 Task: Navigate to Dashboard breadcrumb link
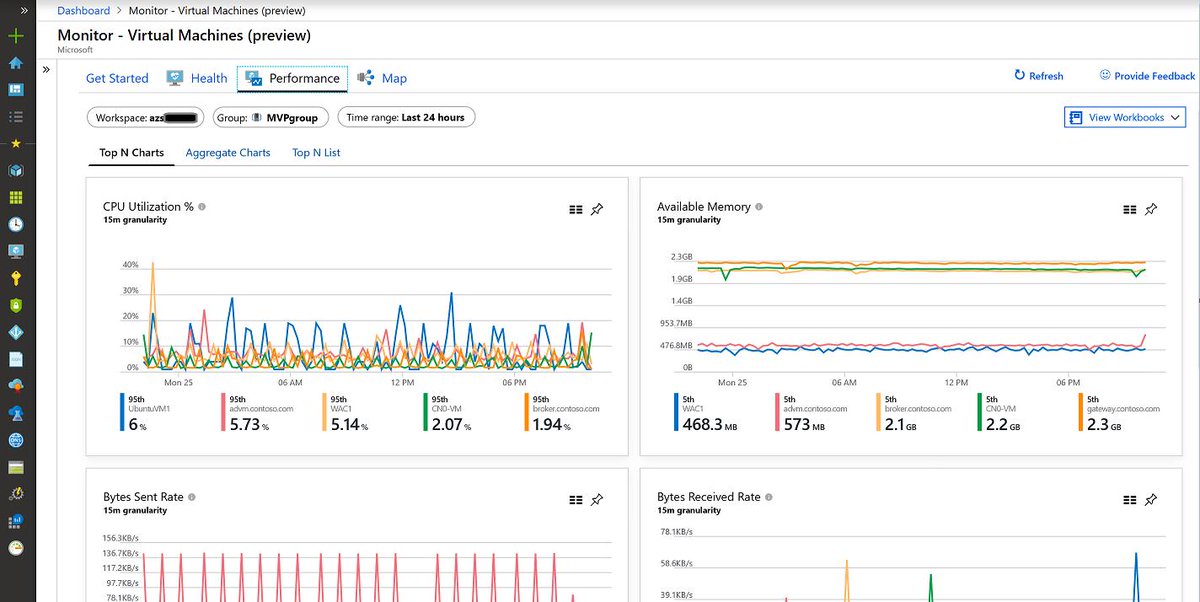pos(84,11)
